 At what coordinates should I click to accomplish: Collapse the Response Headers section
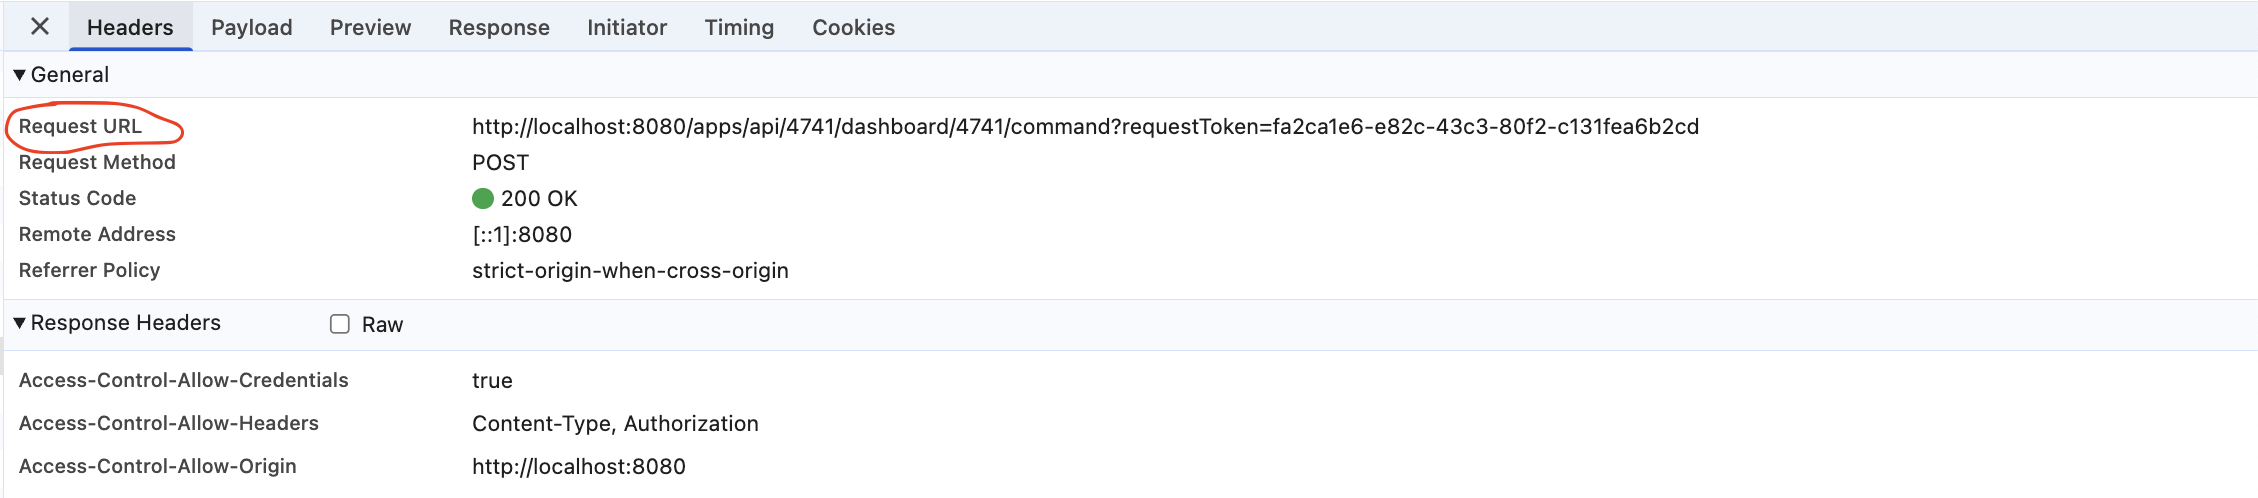[x=19, y=323]
